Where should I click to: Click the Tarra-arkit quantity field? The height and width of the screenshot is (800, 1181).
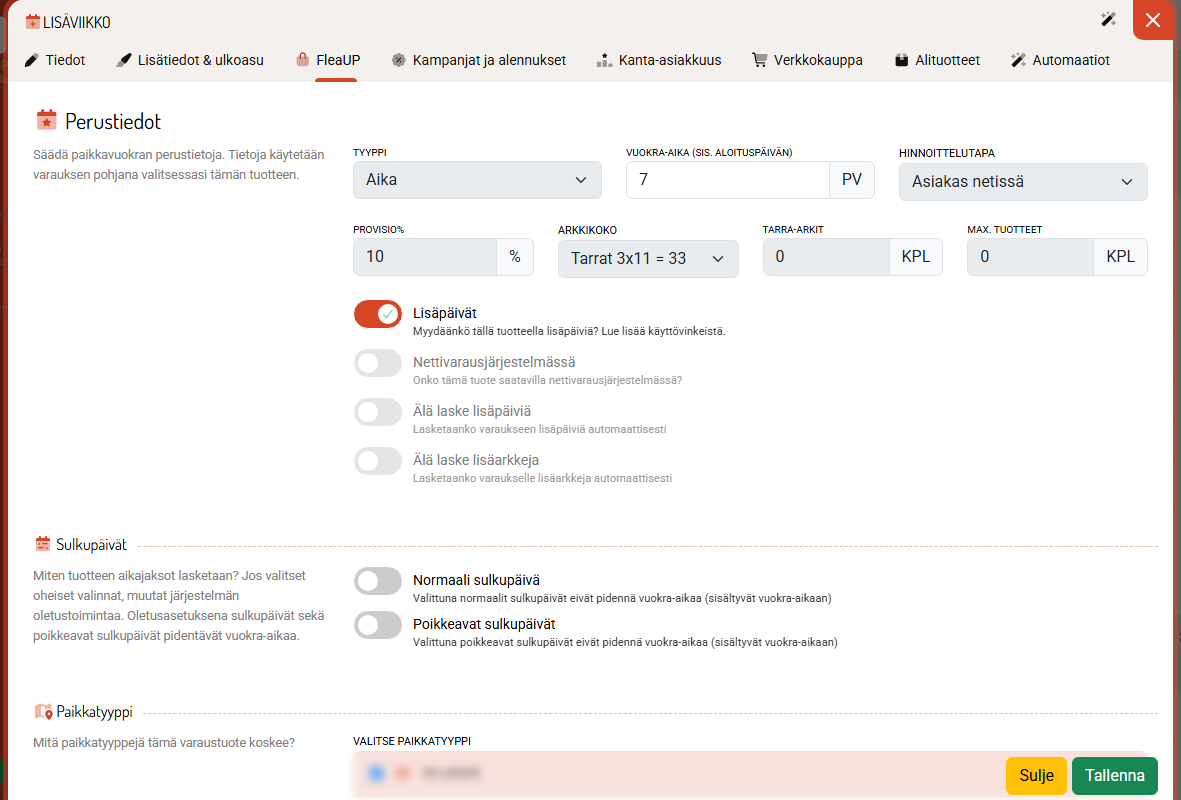(x=826, y=257)
